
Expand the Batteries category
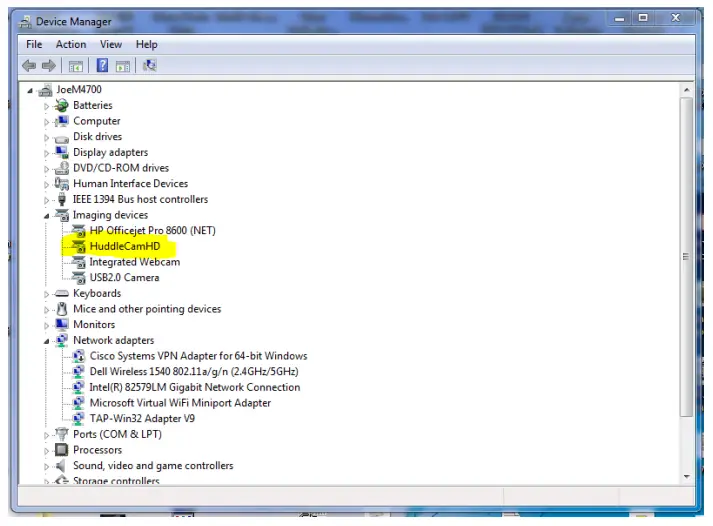[46, 106]
